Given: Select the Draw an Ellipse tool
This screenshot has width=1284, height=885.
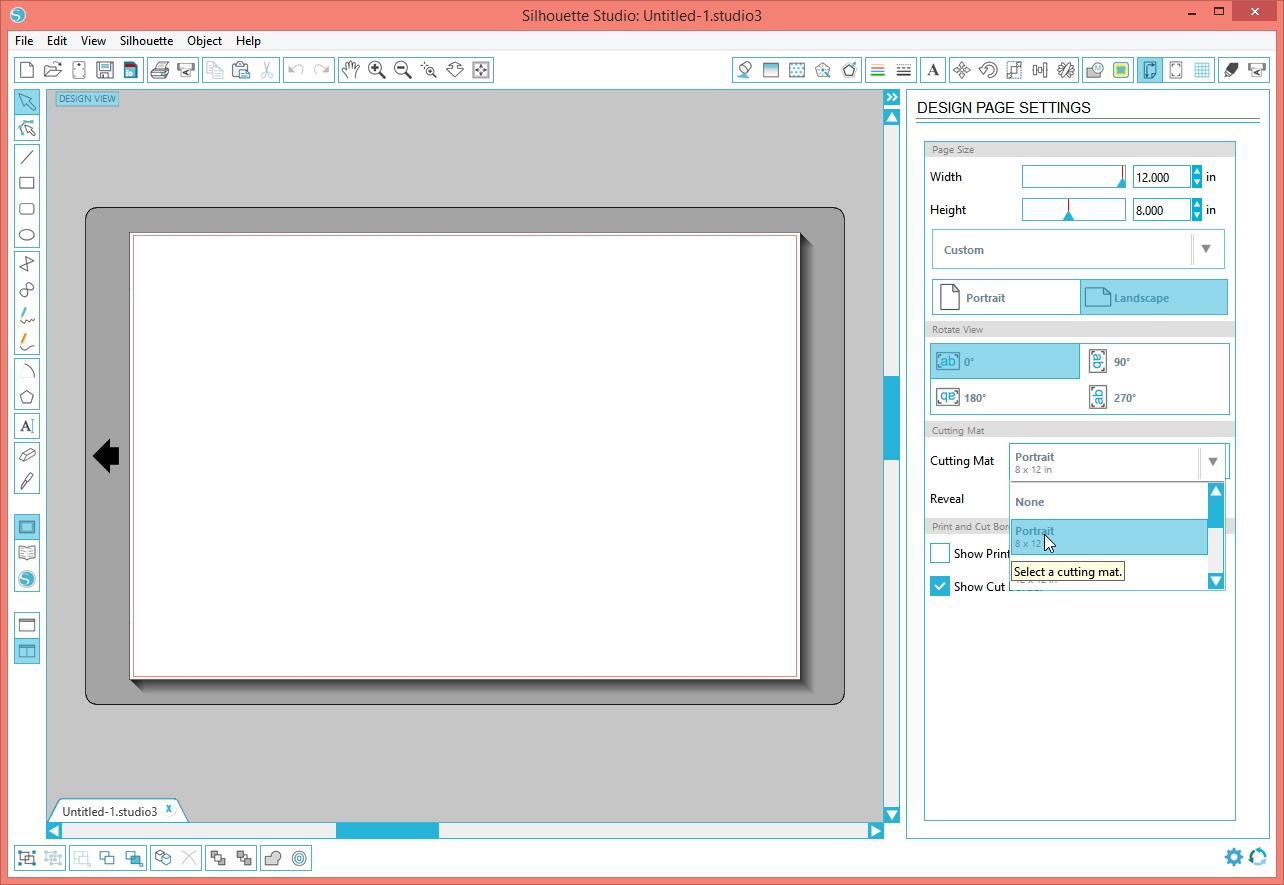Looking at the screenshot, I should point(28,236).
